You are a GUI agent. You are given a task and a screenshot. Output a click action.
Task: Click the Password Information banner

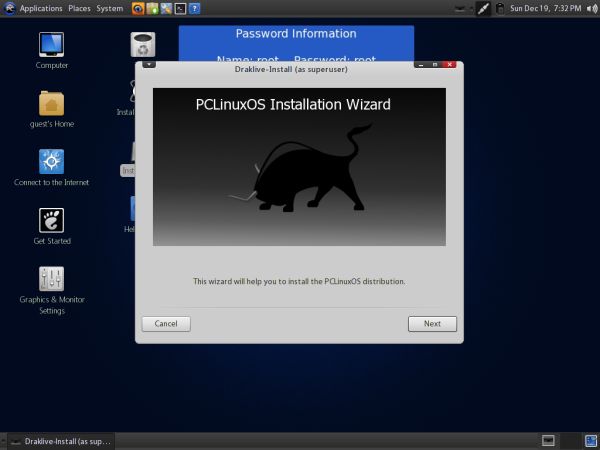296,43
